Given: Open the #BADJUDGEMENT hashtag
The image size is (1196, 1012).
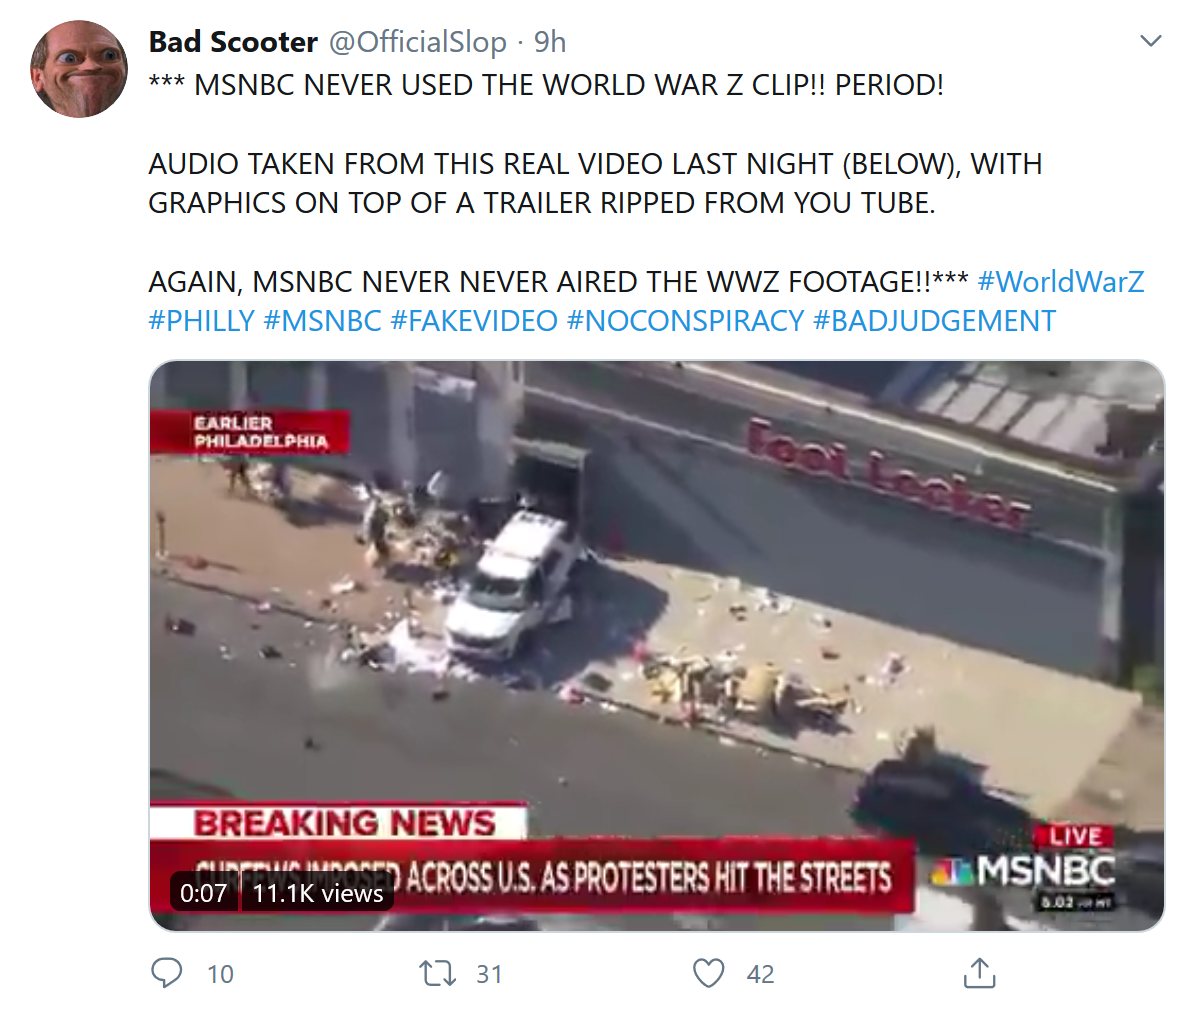Looking at the screenshot, I should click(x=934, y=321).
